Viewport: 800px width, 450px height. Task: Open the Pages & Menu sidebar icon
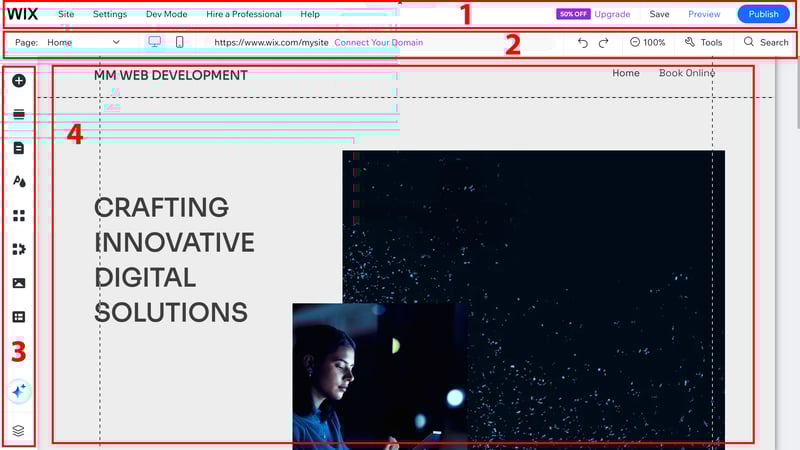pyautogui.click(x=19, y=148)
